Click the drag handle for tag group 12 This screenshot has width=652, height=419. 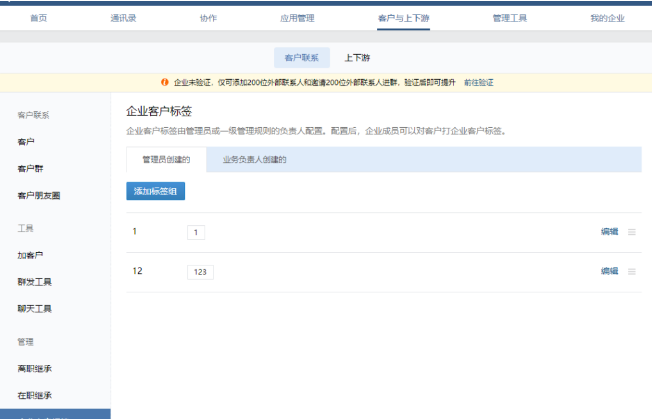click(x=631, y=271)
